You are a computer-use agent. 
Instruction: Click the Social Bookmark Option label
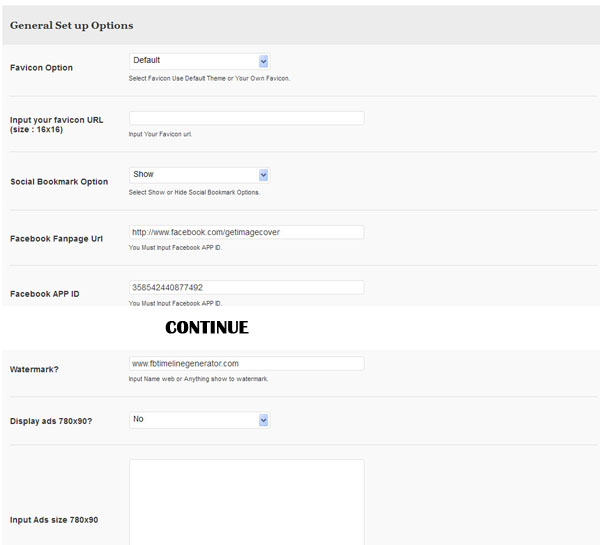[59, 182]
